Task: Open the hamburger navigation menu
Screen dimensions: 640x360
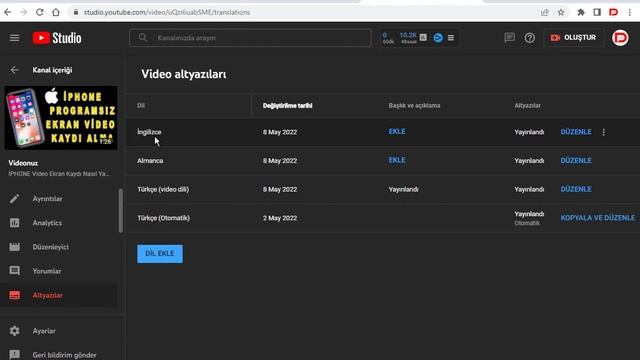Action: [x=14, y=38]
